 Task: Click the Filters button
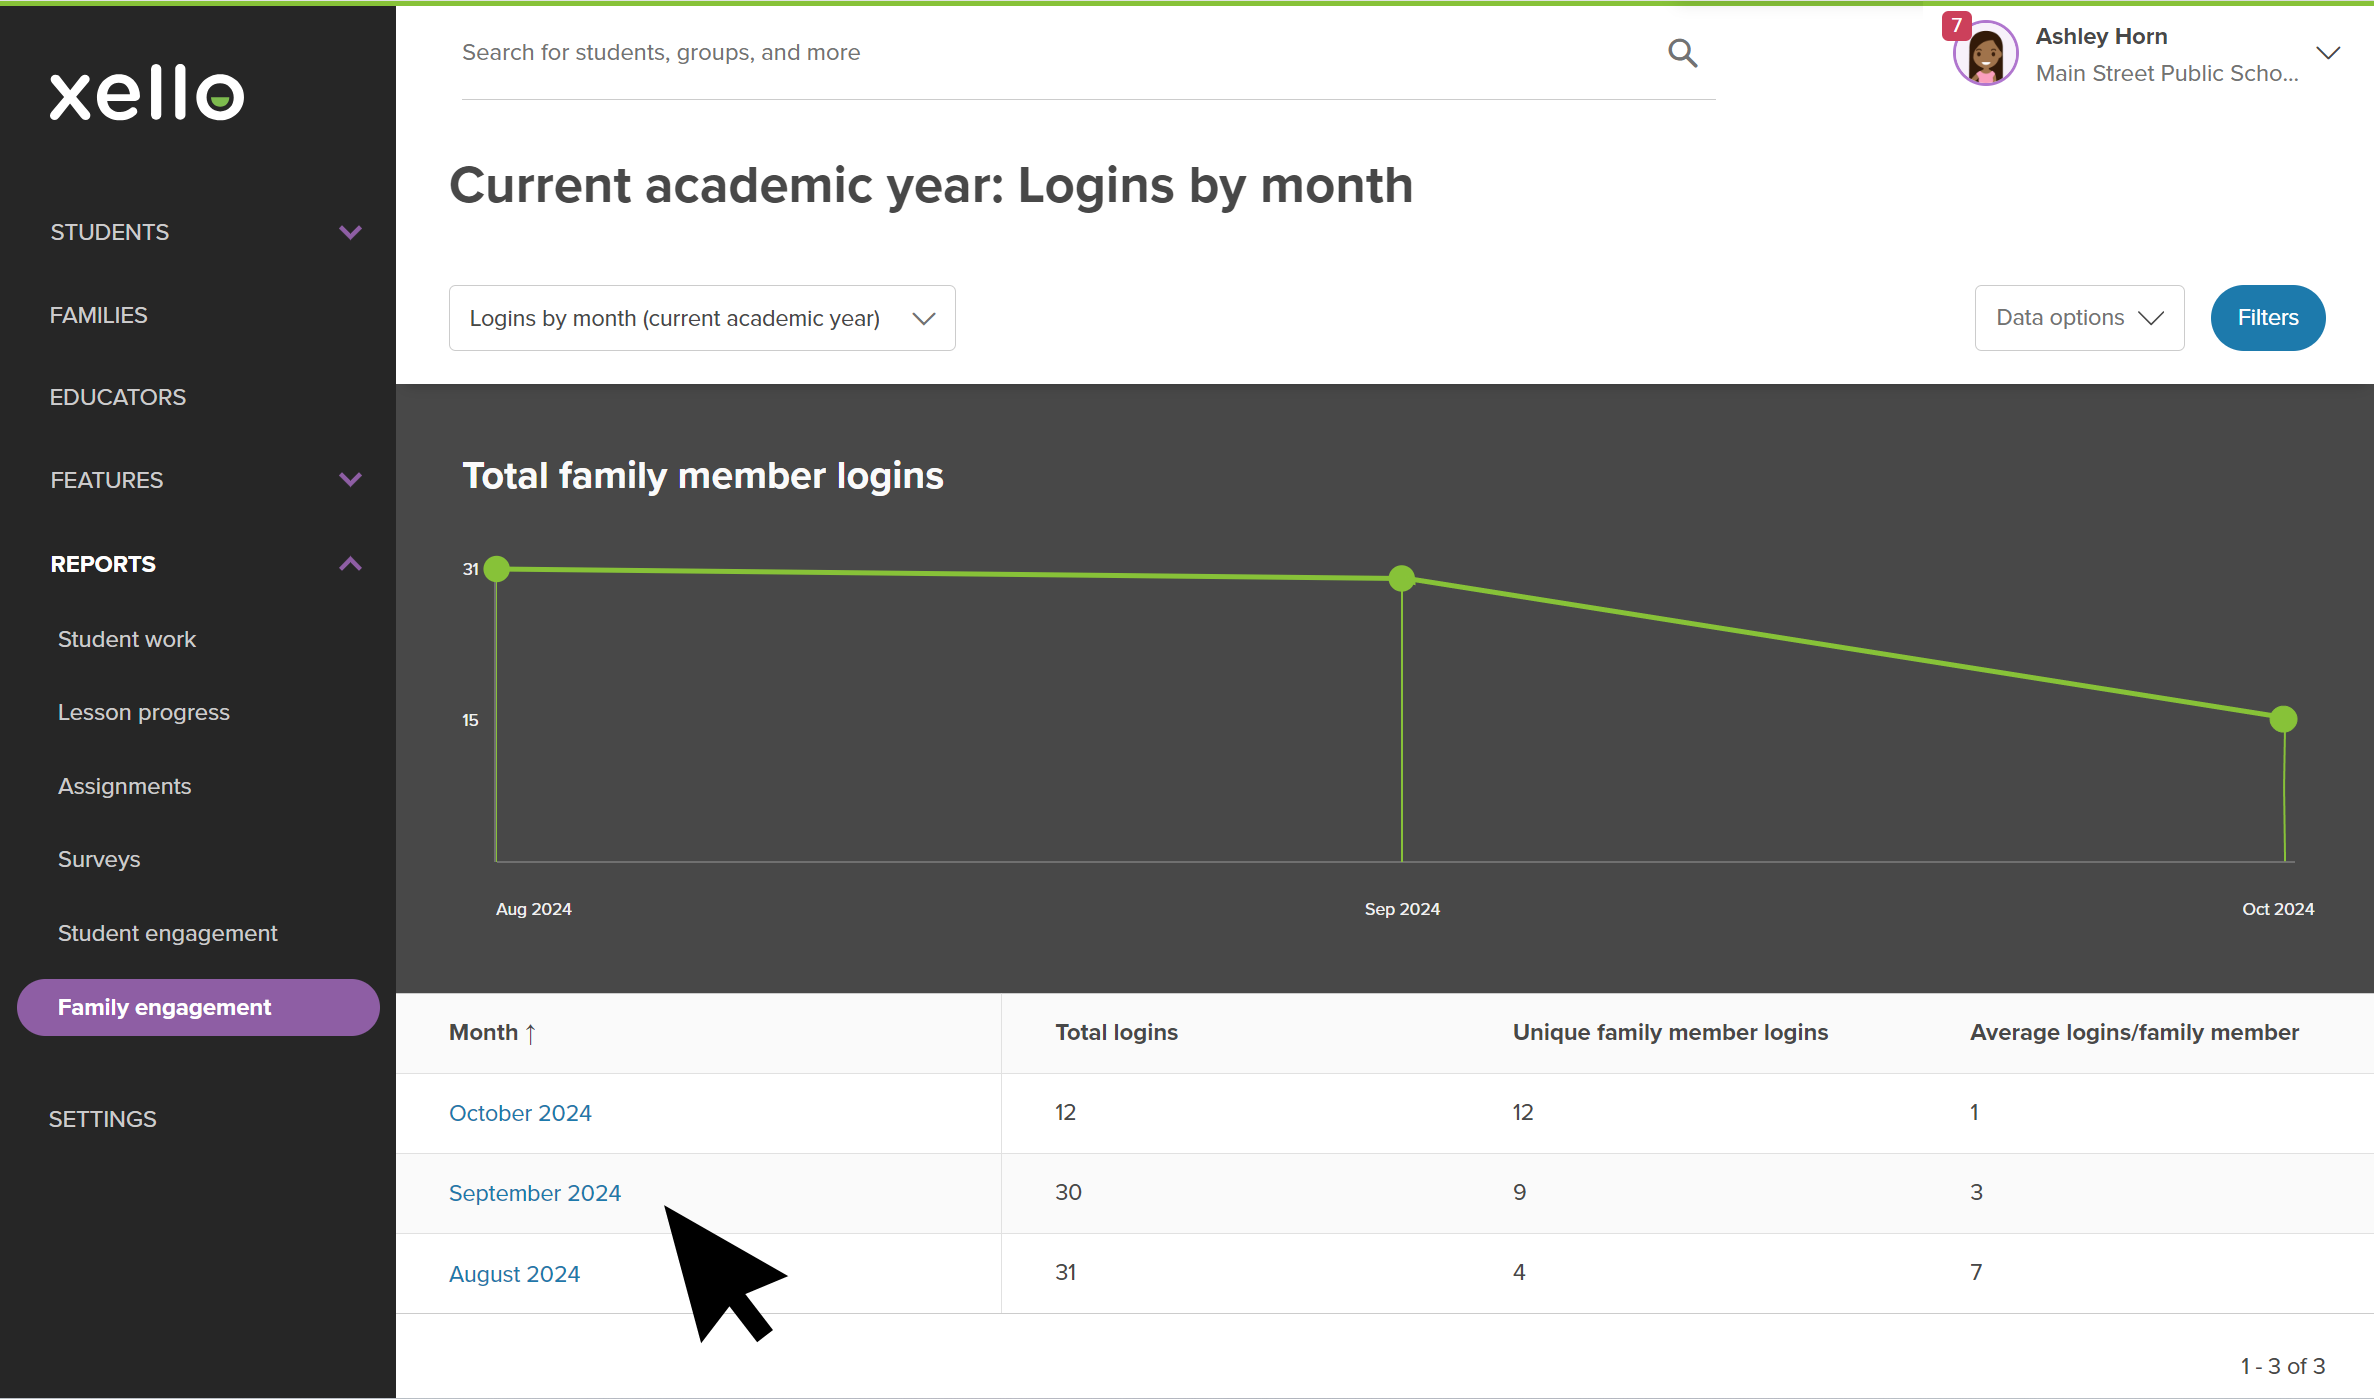pyautogui.click(x=2268, y=318)
